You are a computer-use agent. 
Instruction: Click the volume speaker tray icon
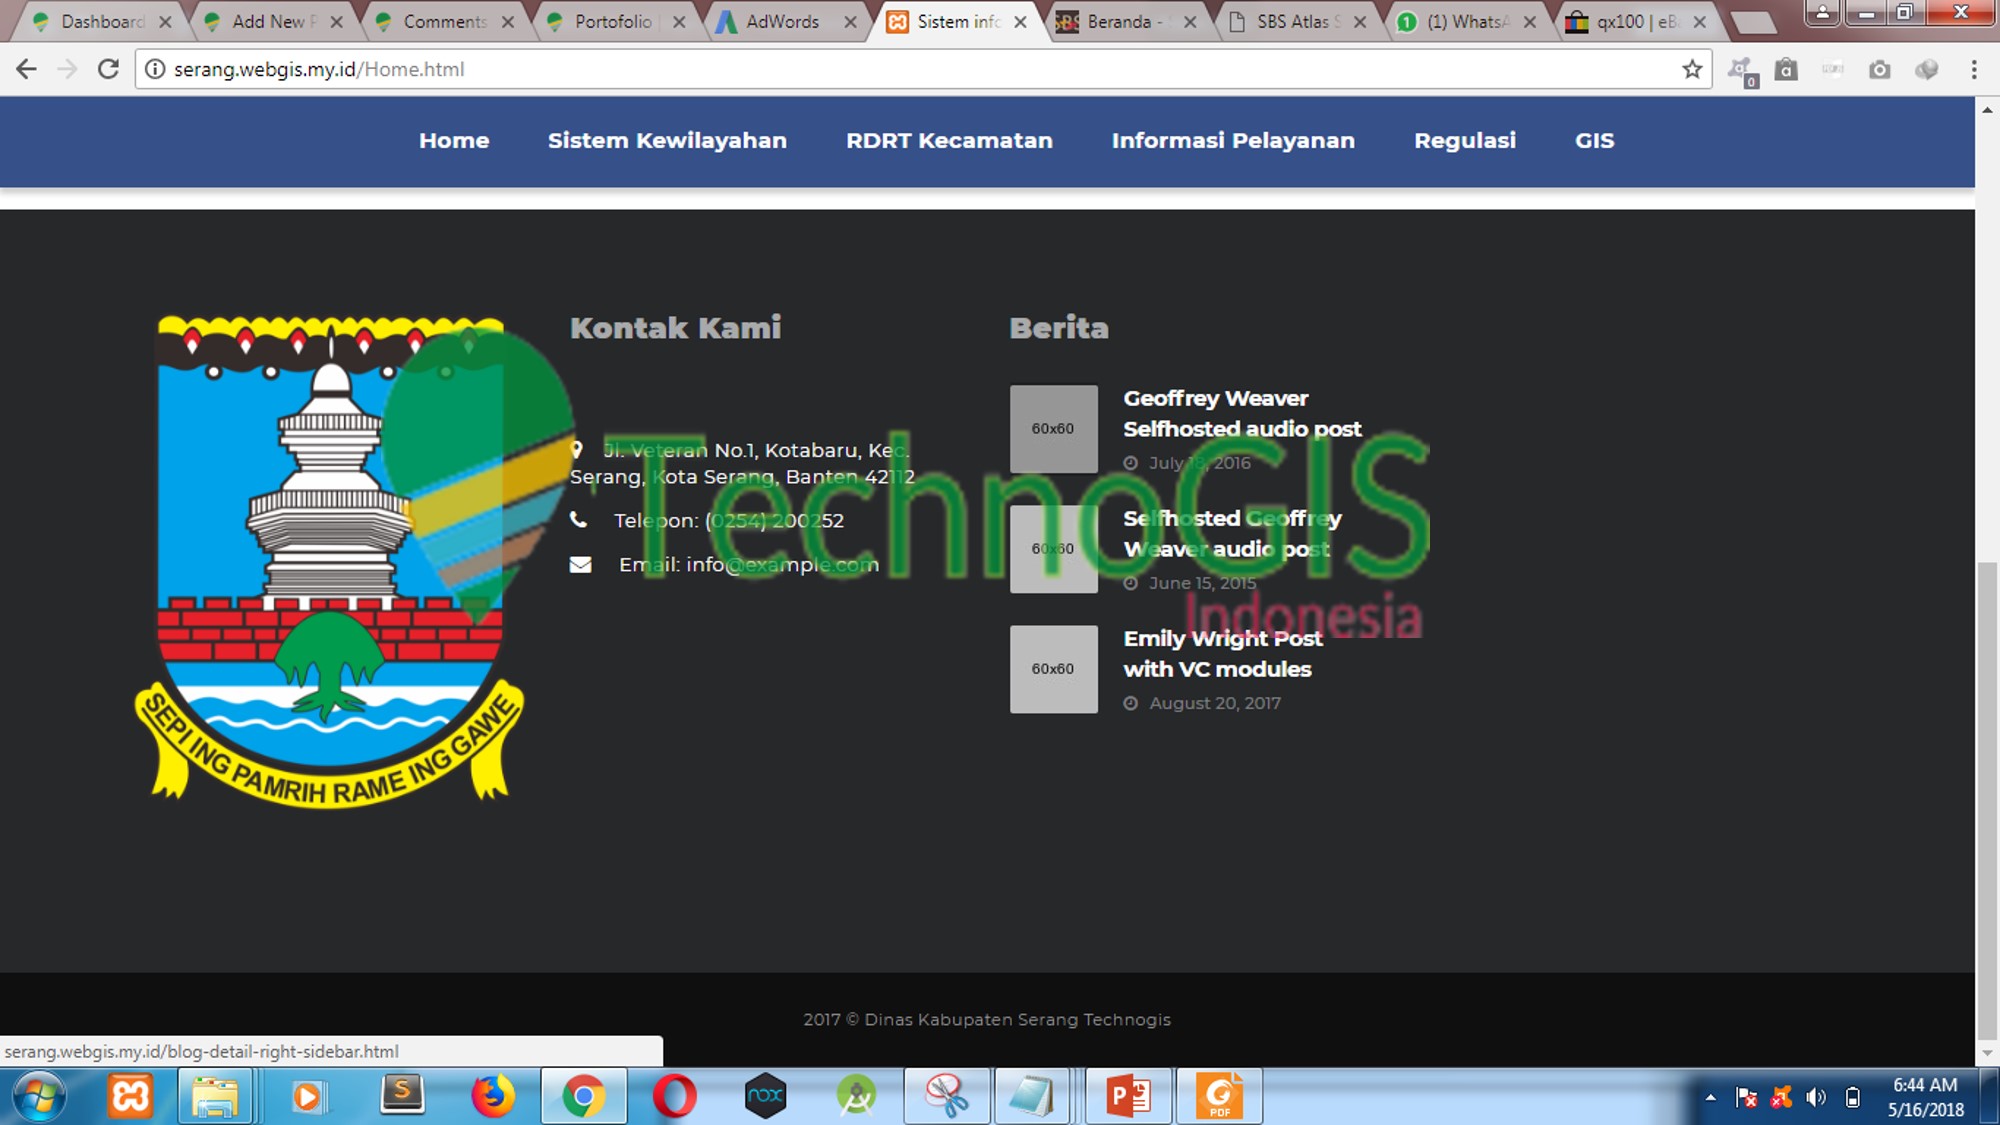tap(1816, 1098)
